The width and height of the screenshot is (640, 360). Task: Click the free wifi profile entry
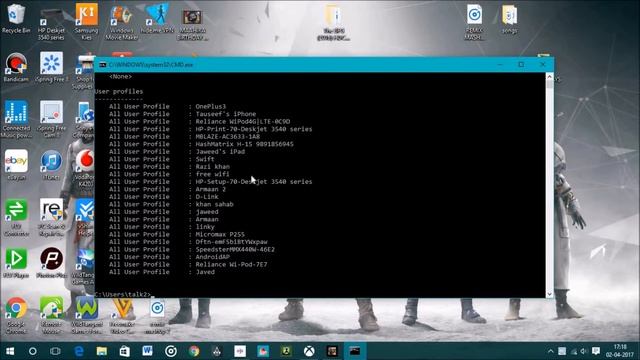coord(169,174)
